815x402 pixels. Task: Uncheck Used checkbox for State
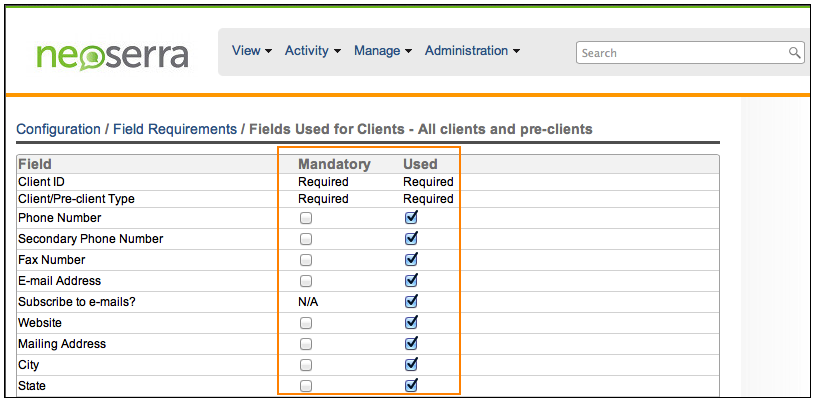pyautogui.click(x=411, y=386)
